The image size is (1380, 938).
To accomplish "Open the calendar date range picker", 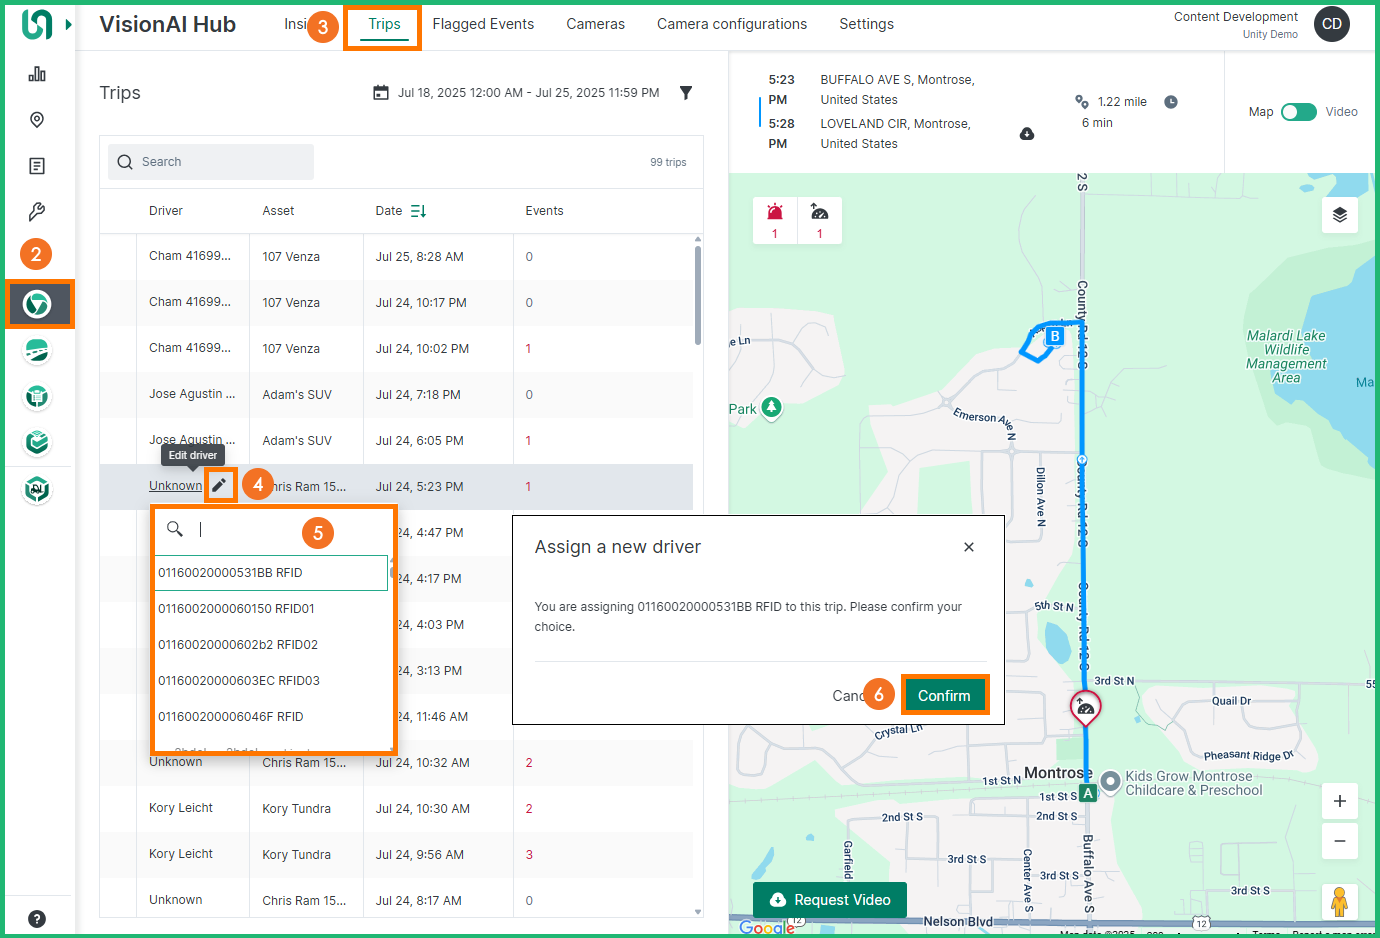I will (383, 92).
